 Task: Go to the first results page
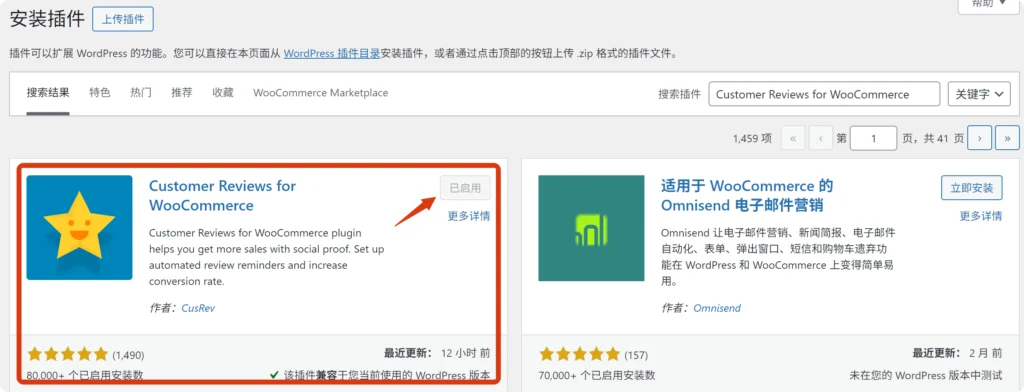click(x=793, y=138)
